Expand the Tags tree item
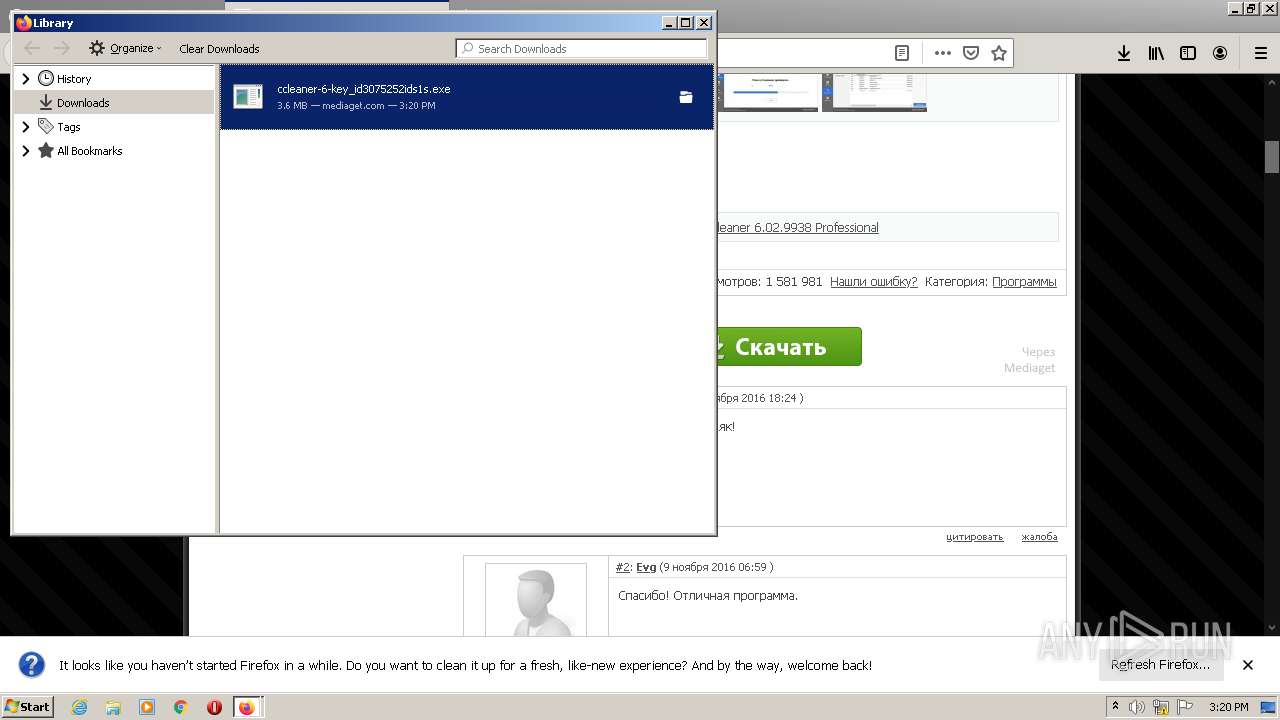This screenshot has height=720, width=1280. [26, 126]
